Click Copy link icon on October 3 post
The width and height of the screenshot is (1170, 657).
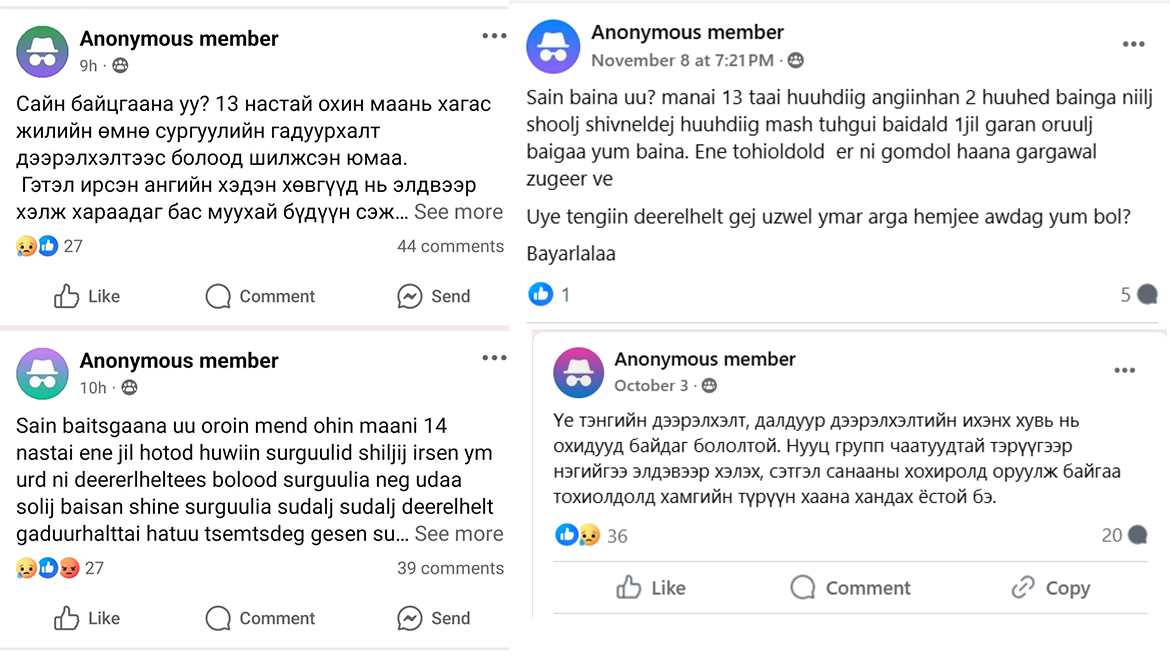1022,587
